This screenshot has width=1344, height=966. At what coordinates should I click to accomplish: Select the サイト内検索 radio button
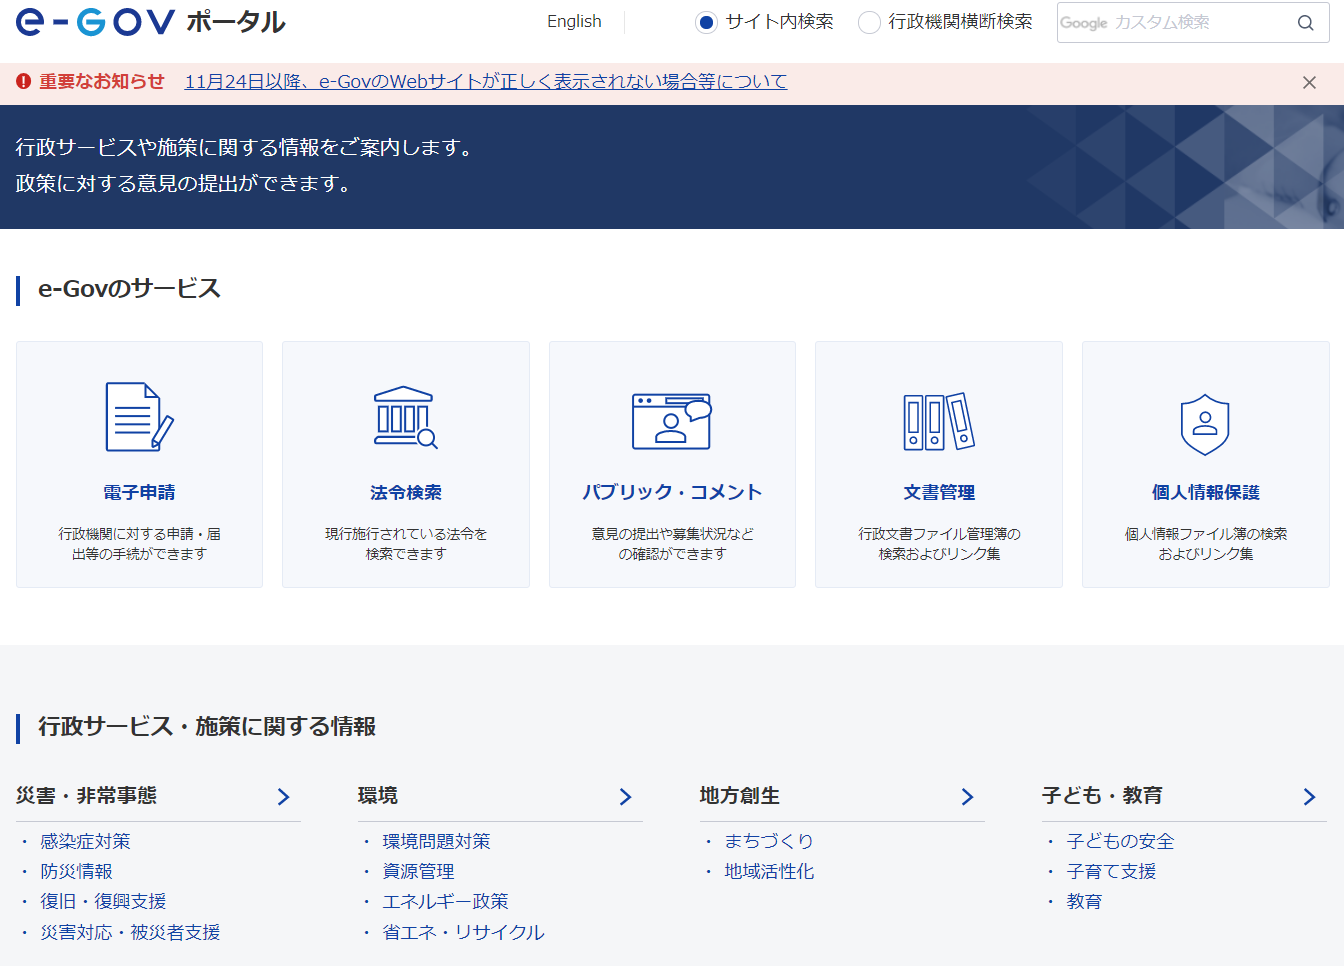[707, 23]
